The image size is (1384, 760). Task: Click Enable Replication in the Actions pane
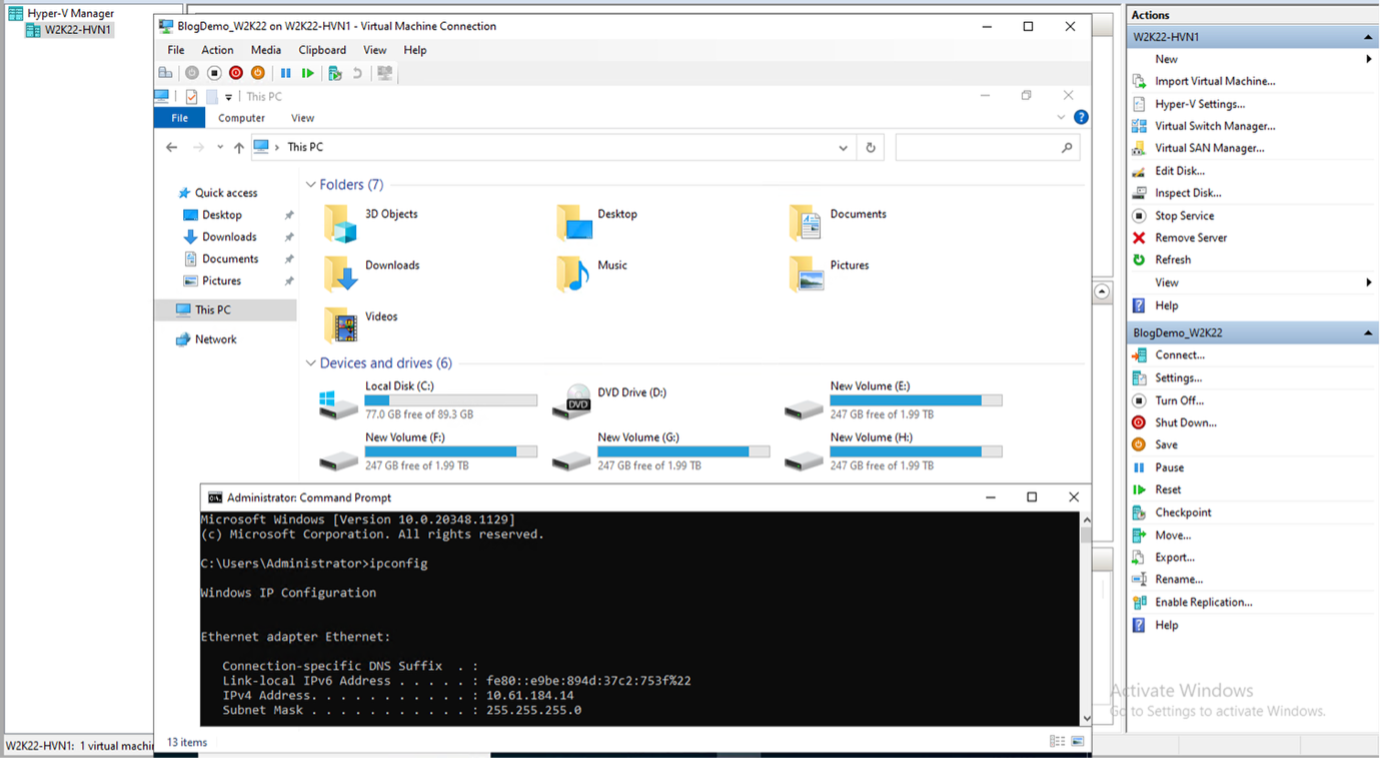1204,603
